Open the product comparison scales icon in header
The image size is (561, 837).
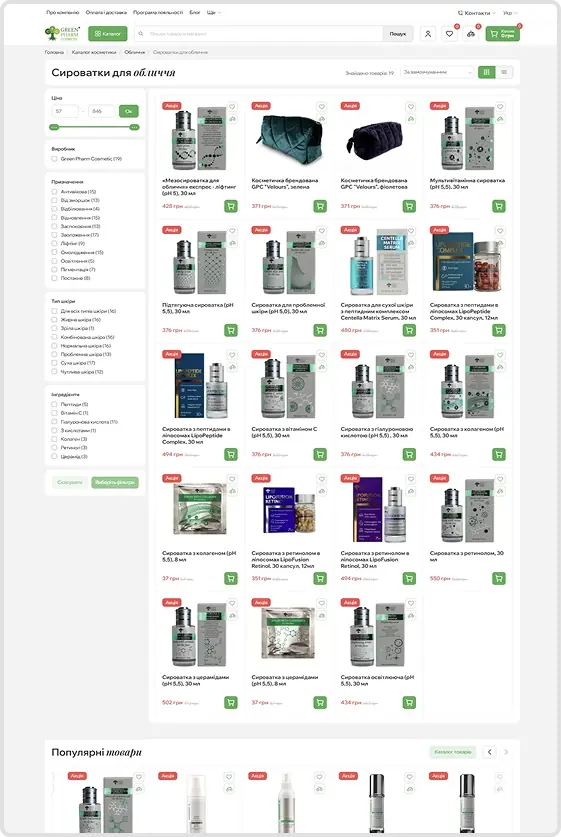pos(471,34)
